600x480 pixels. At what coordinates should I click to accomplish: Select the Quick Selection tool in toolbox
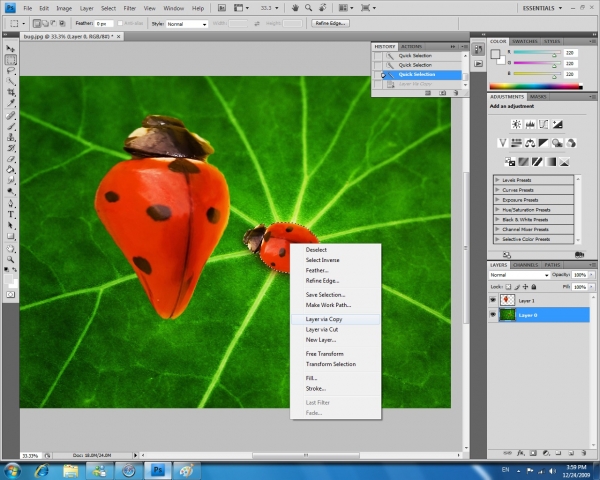(10, 81)
